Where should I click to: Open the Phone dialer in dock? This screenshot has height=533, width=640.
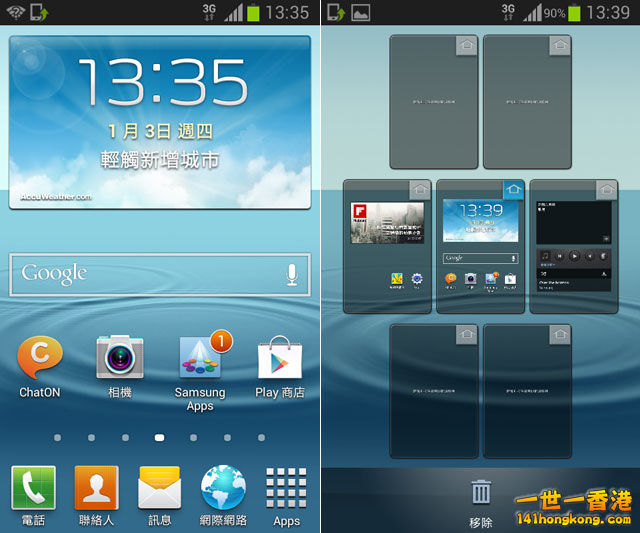(33, 489)
